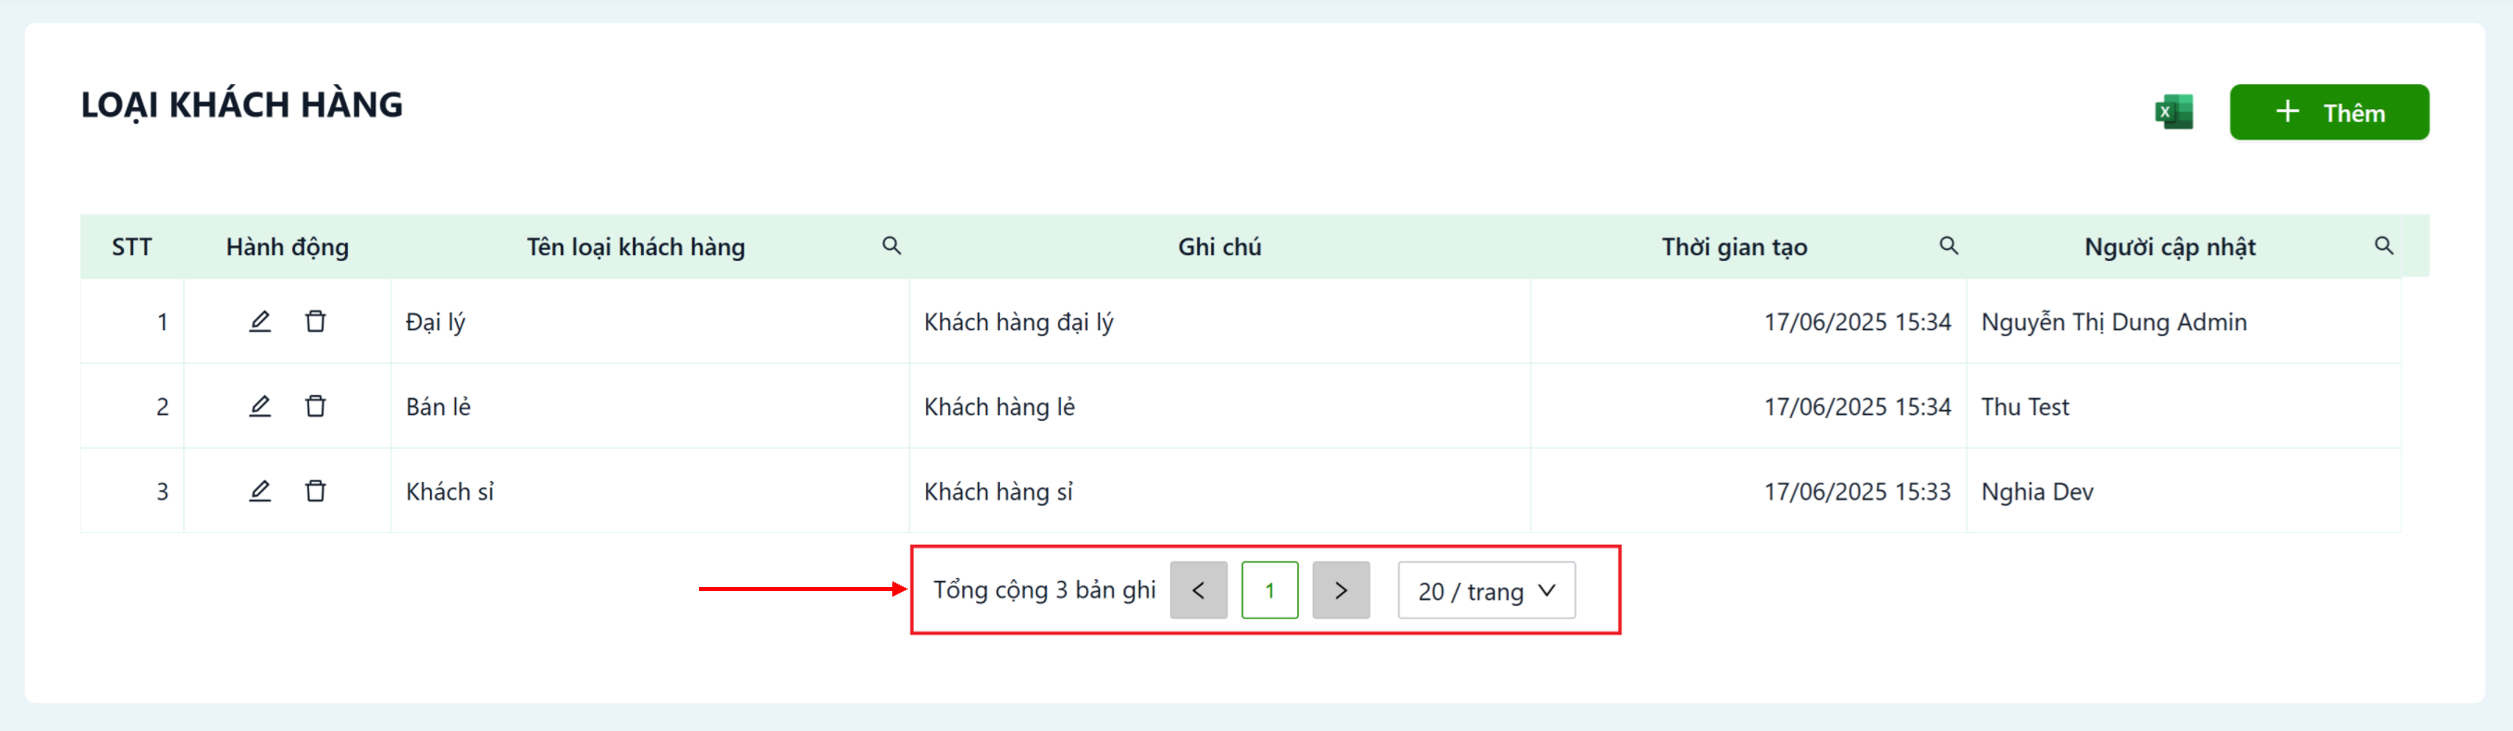Click the green Thêm button
Viewport: 2513px width, 731px height.
pos(2328,112)
